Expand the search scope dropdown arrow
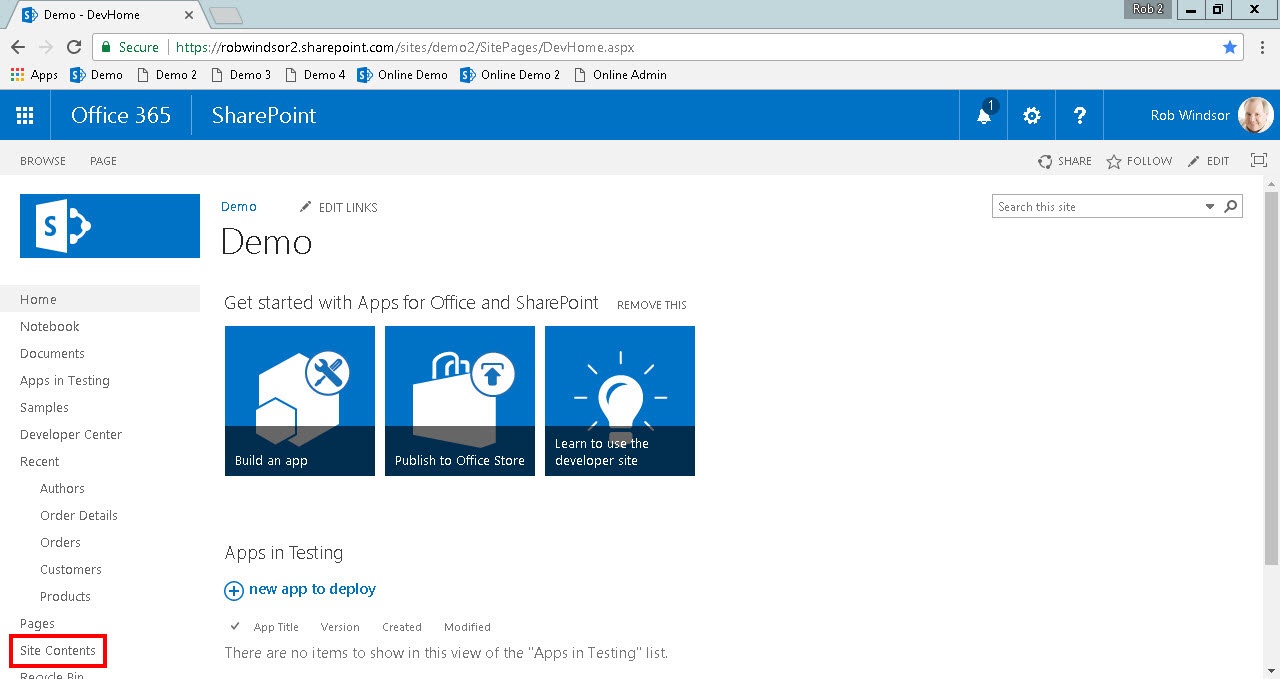Image resolution: width=1280 pixels, height=679 pixels. pyautogui.click(x=1209, y=207)
